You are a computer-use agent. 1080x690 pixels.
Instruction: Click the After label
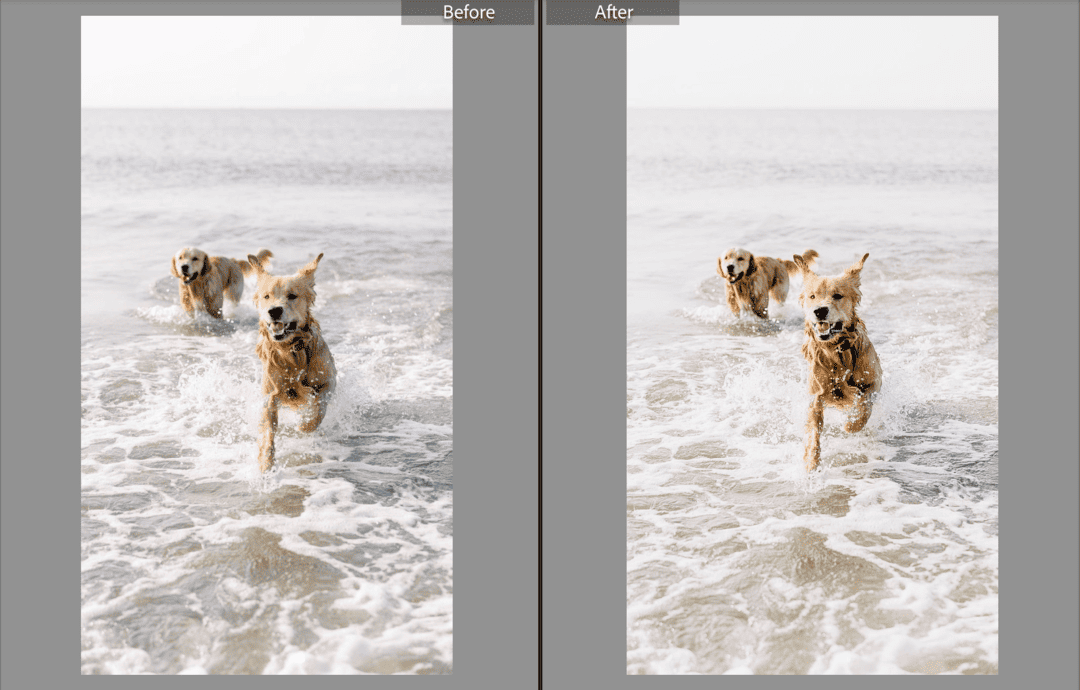coord(613,12)
